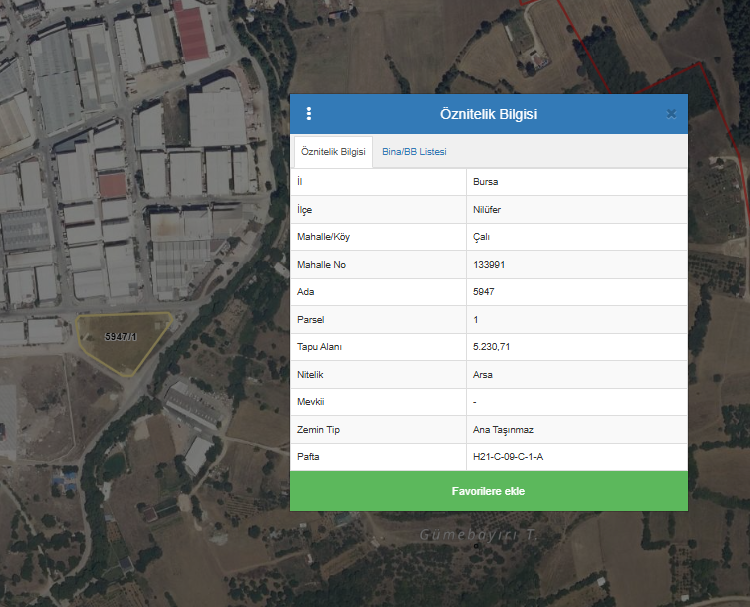Viewport: 750px width, 607px height.
Task: Click the blue dialog title text Öznitelik Bilgisi
Action: pyautogui.click(x=488, y=114)
